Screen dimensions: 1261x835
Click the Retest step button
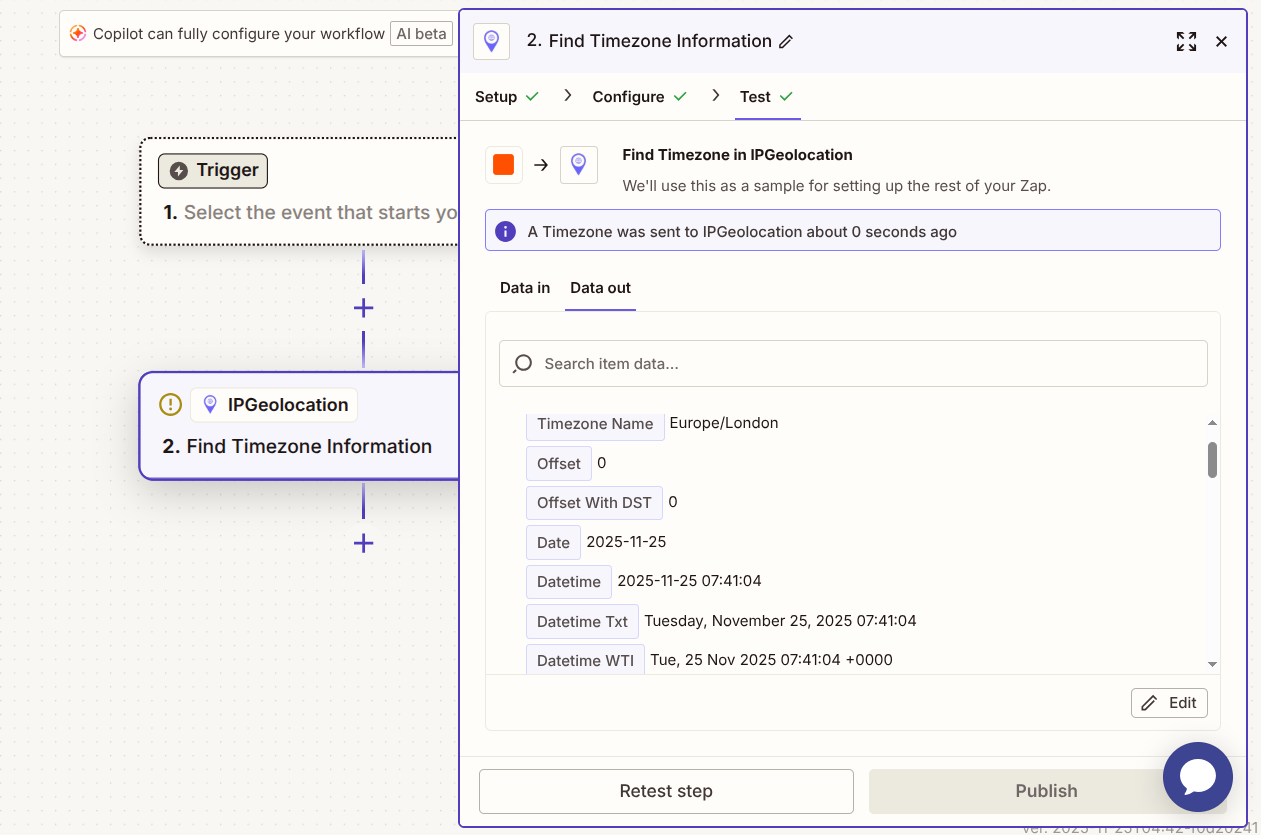[x=666, y=791]
